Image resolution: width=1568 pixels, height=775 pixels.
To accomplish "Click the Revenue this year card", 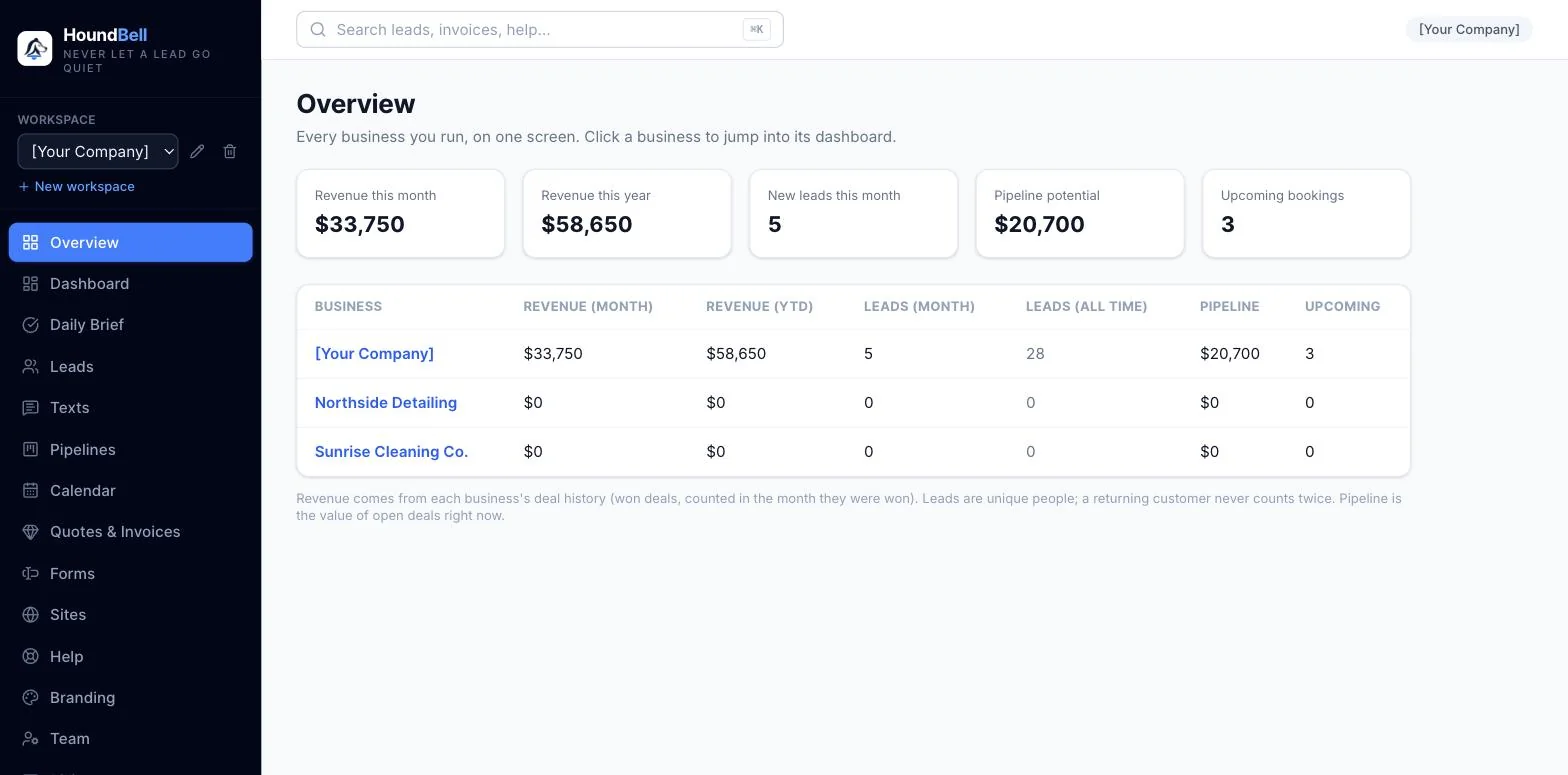I will point(627,213).
